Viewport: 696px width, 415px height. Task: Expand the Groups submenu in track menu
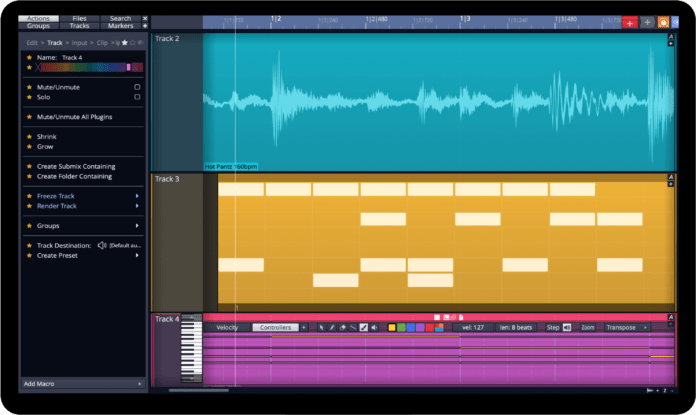click(137, 226)
